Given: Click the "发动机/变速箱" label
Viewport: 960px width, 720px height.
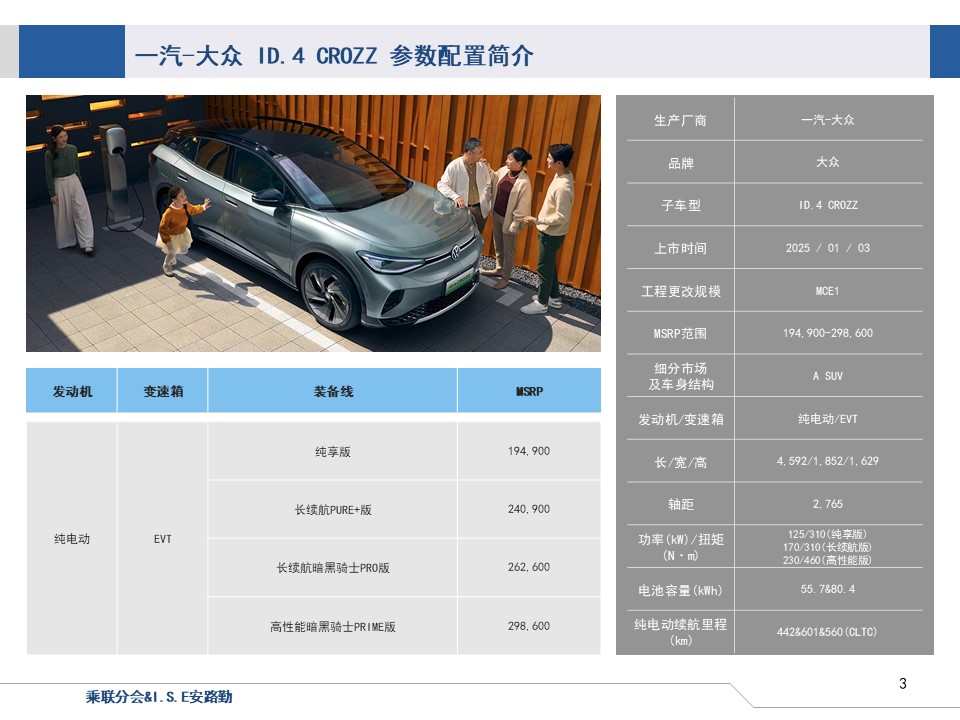Looking at the screenshot, I should [x=680, y=419].
